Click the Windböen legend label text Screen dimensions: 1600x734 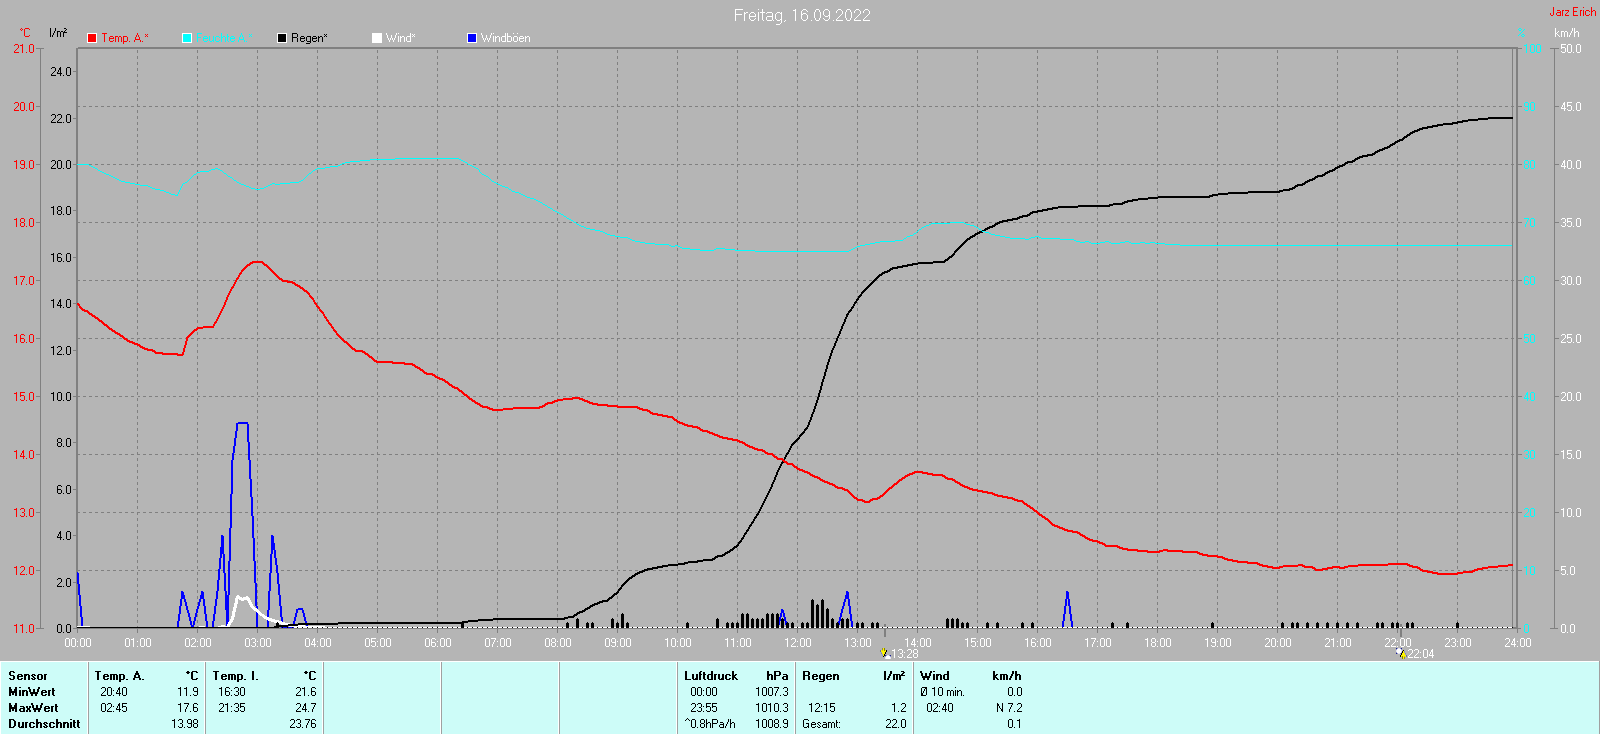point(505,38)
